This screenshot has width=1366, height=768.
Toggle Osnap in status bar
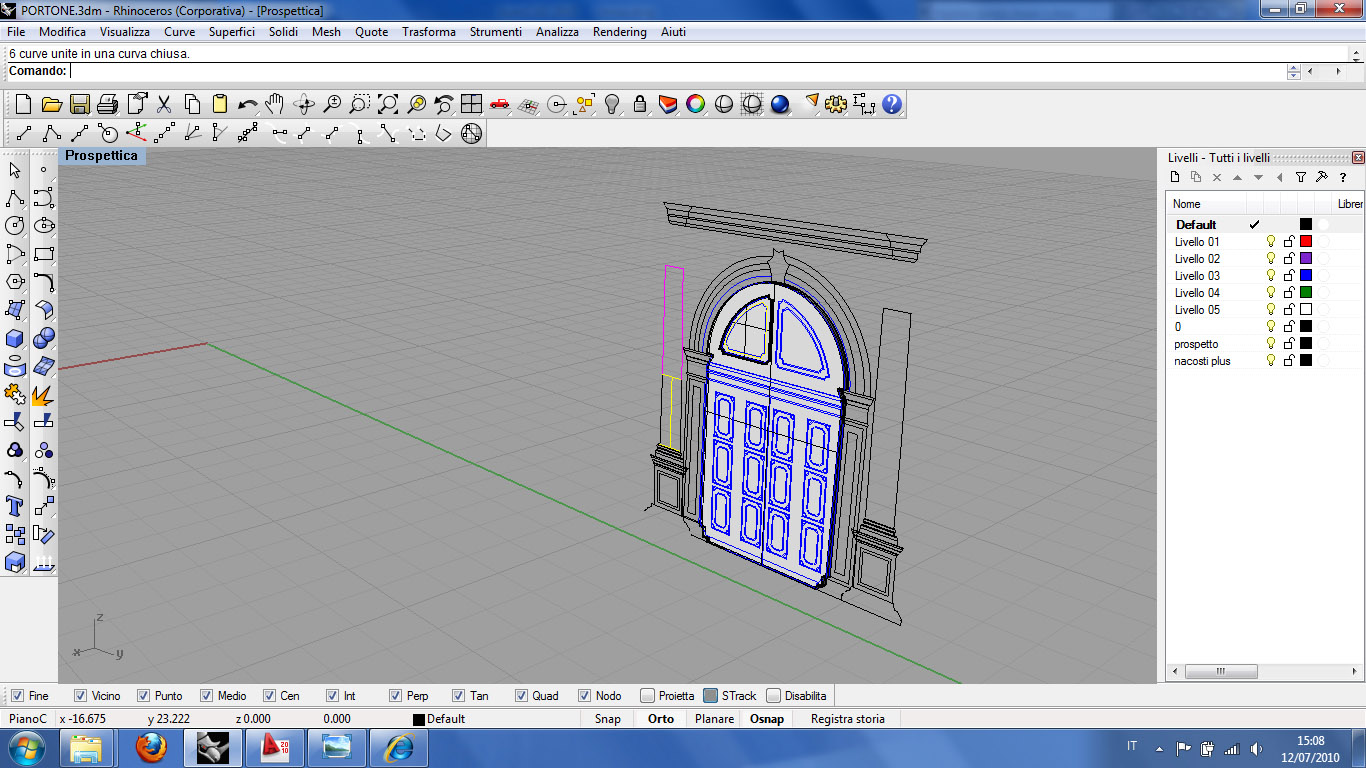pos(767,719)
